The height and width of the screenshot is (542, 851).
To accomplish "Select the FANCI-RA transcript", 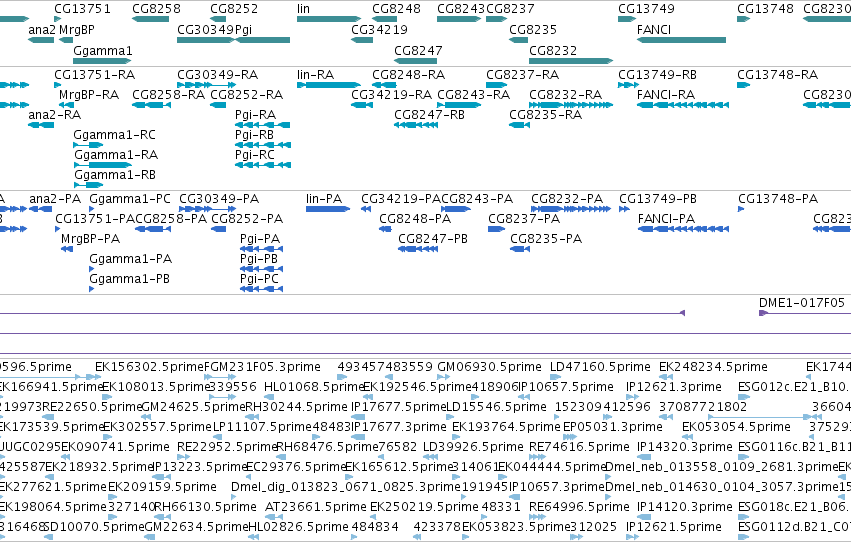I will (683, 105).
